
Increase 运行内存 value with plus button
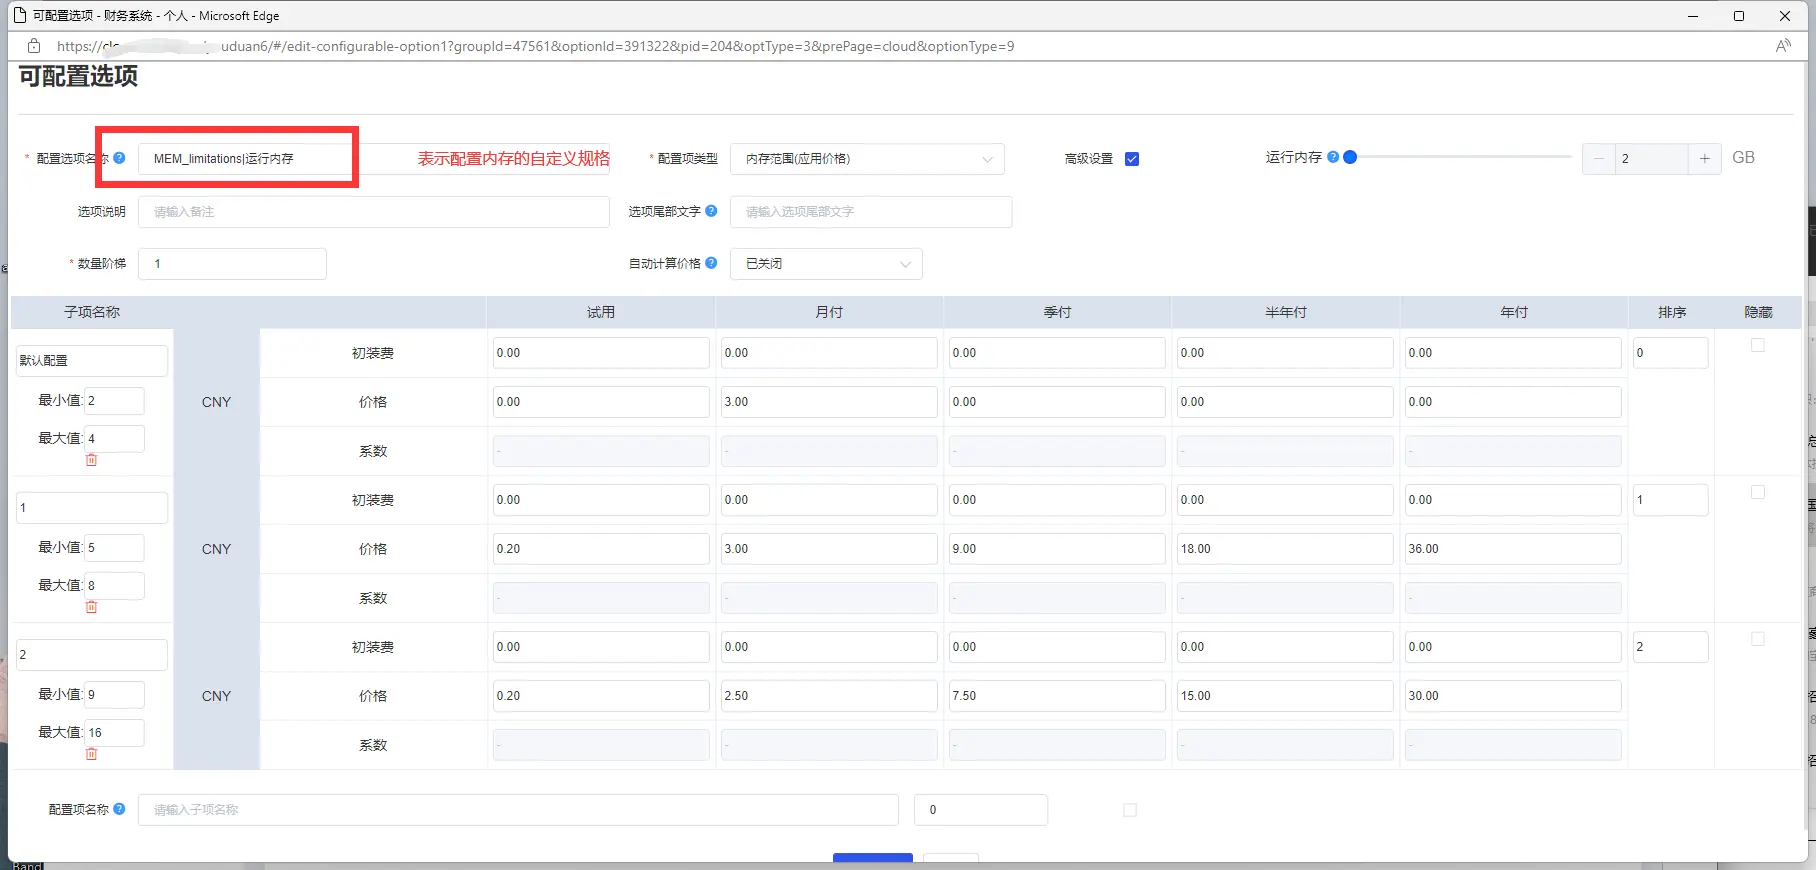click(1704, 159)
